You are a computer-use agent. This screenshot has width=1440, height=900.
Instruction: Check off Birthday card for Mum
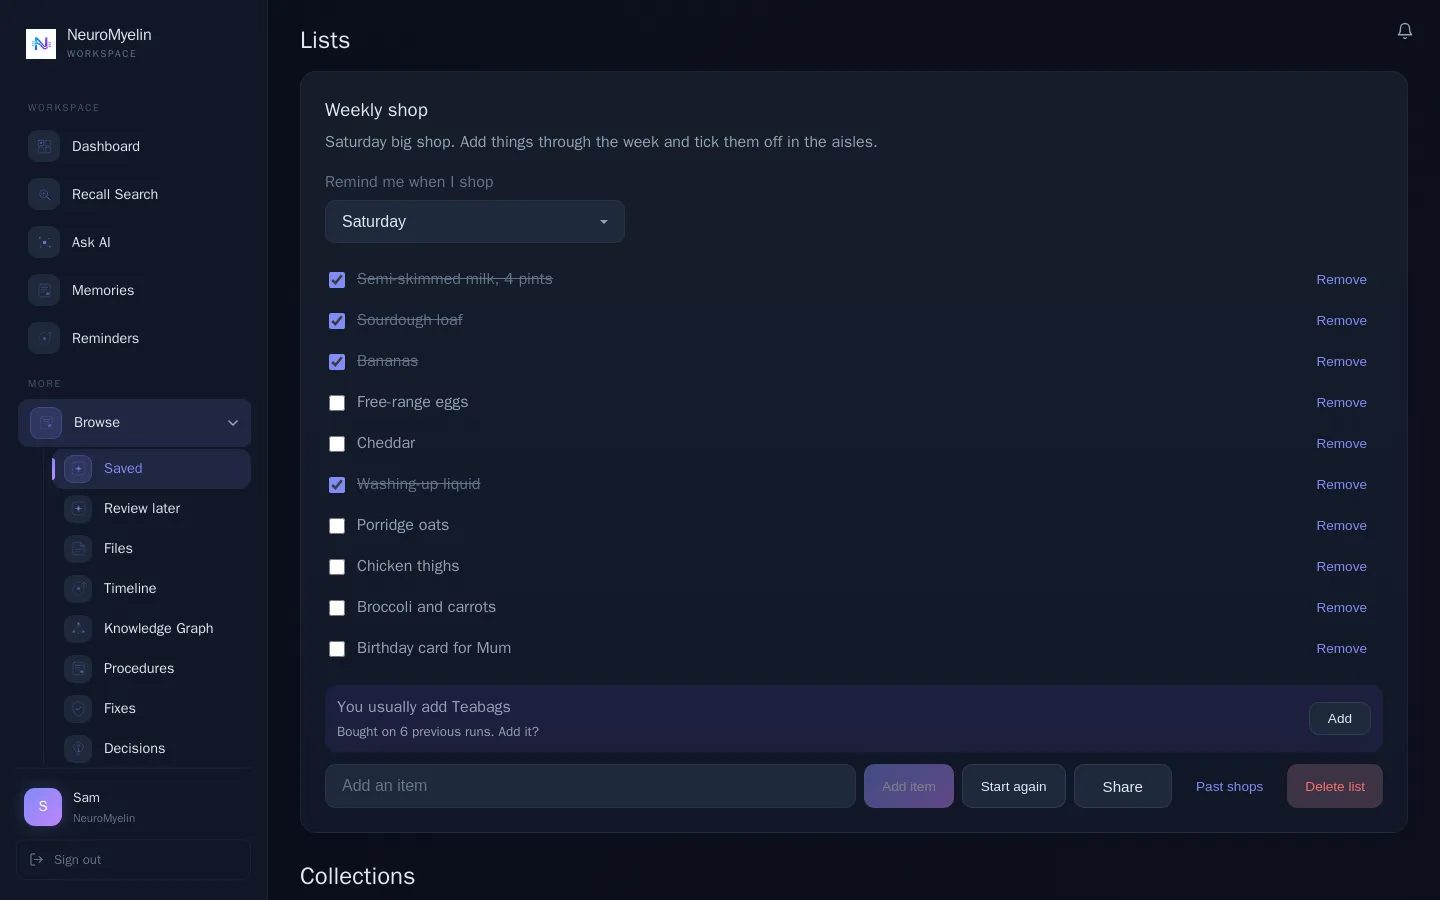337,649
